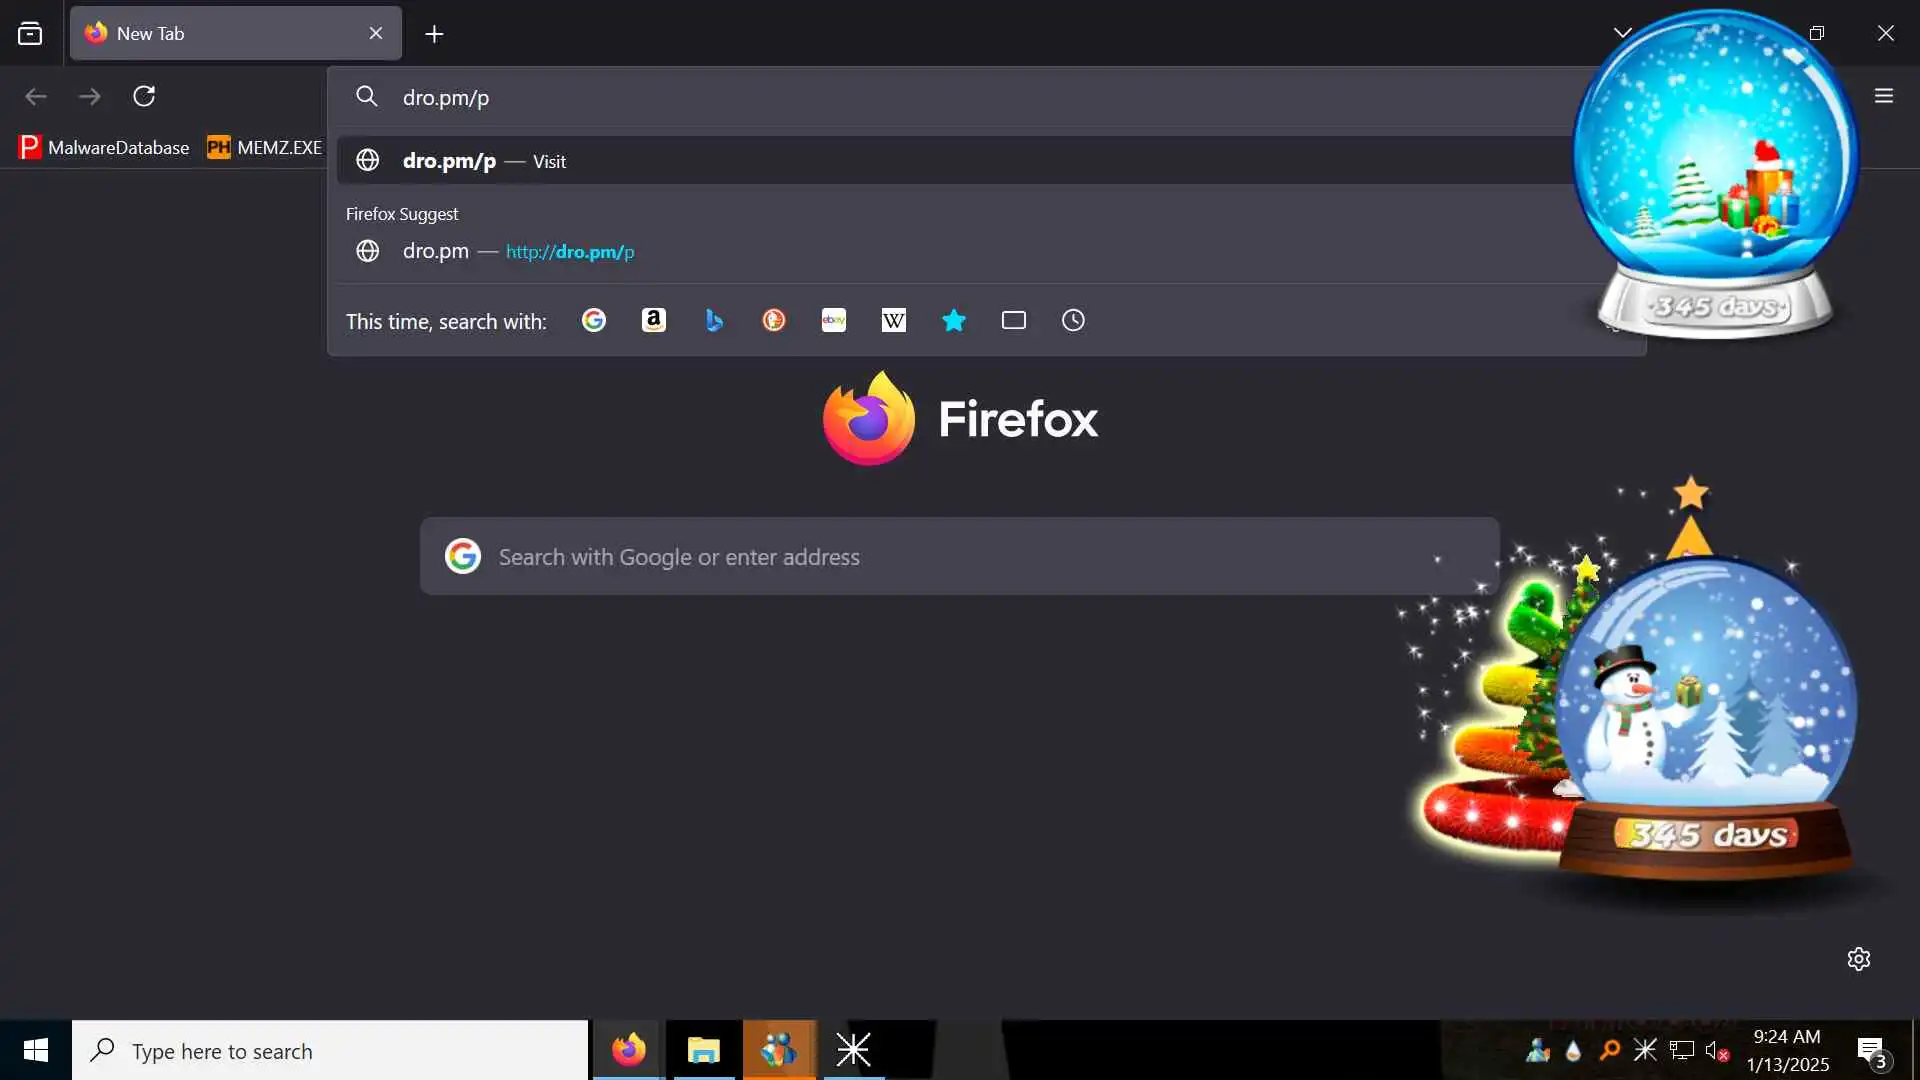Open Firefox application hamburger menu
The height and width of the screenshot is (1080, 1920).
coord(1884,96)
